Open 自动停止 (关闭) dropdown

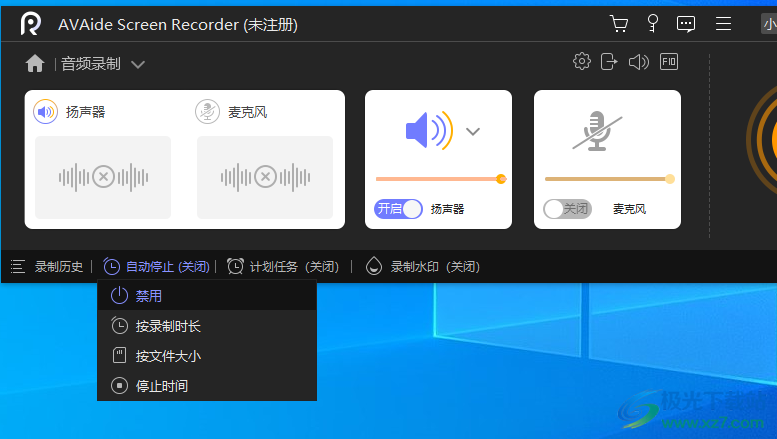tap(168, 267)
